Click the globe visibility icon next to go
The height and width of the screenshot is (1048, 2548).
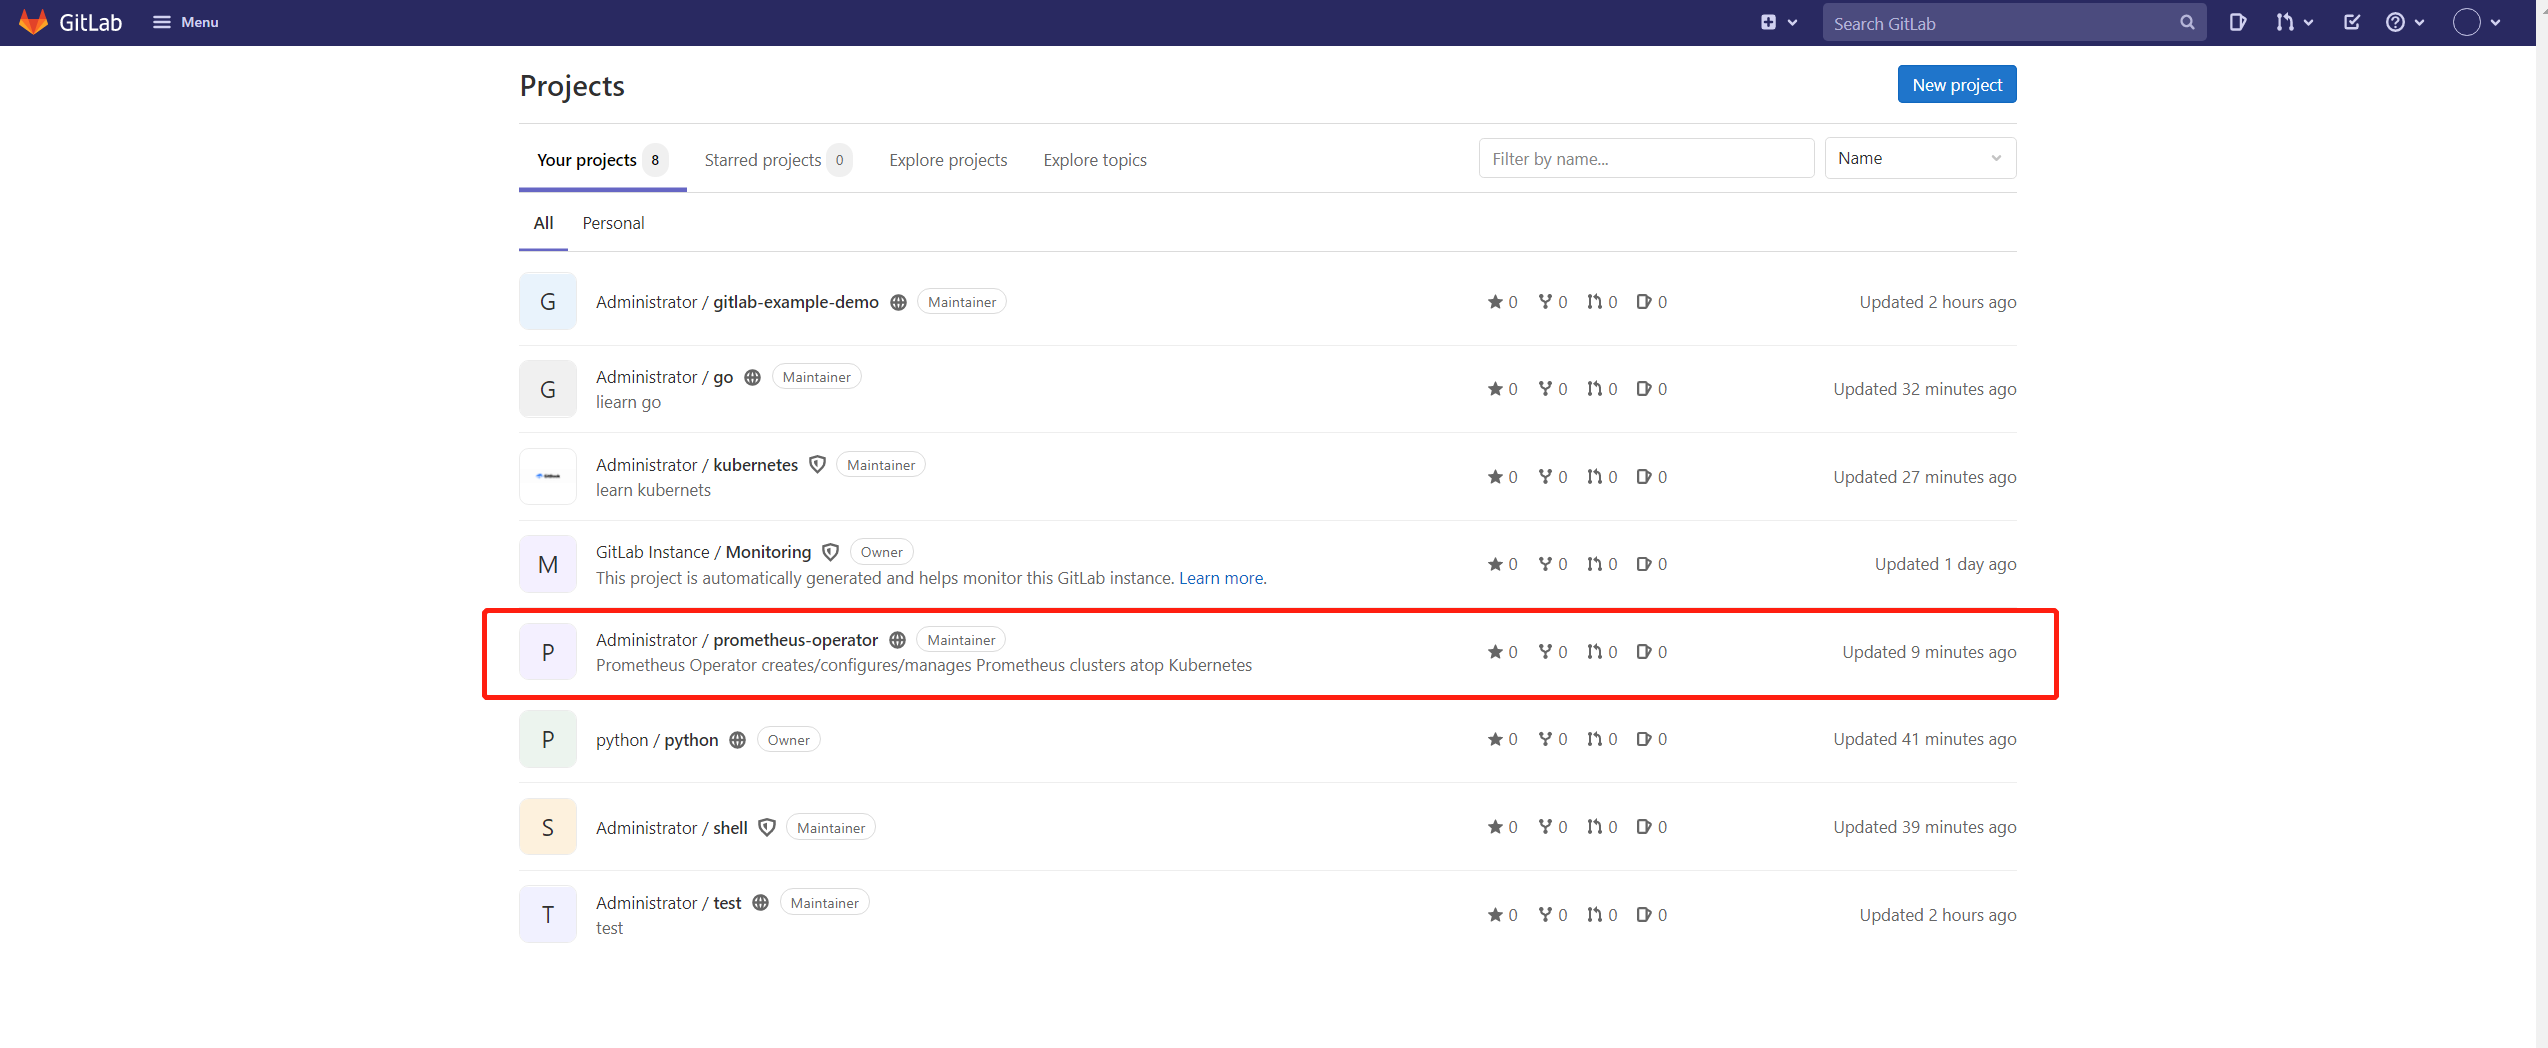752,377
